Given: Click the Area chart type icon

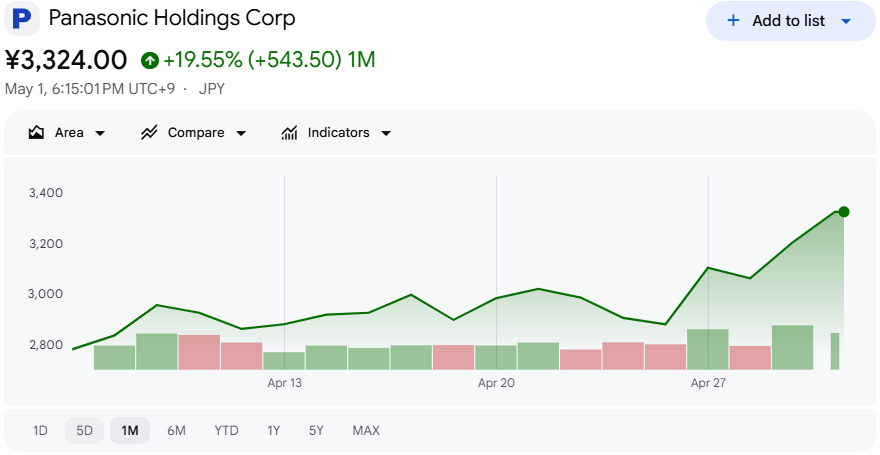Looking at the screenshot, I should pos(36,133).
